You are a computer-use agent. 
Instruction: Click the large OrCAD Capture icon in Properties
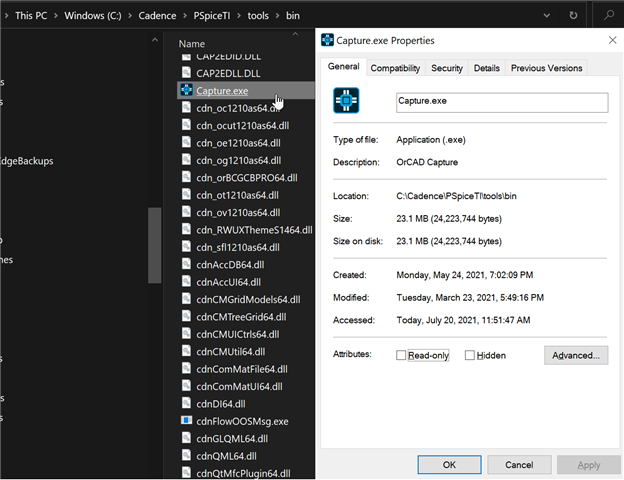pos(346,102)
